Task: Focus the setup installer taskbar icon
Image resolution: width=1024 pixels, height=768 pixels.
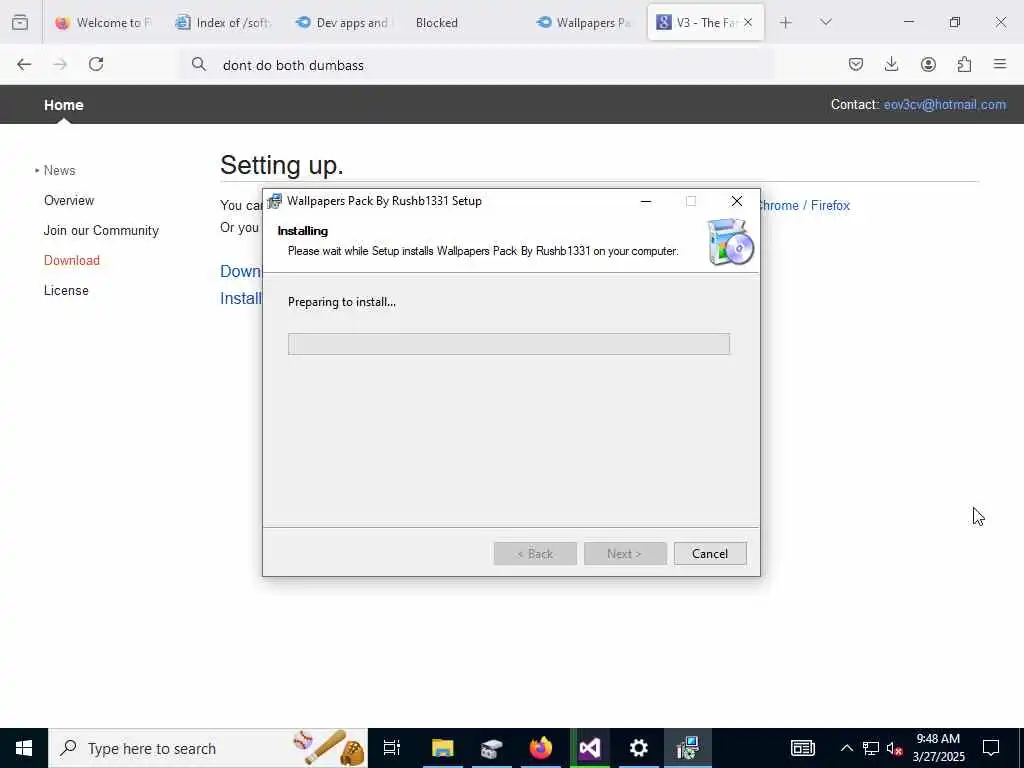Action: click(688, 748)
